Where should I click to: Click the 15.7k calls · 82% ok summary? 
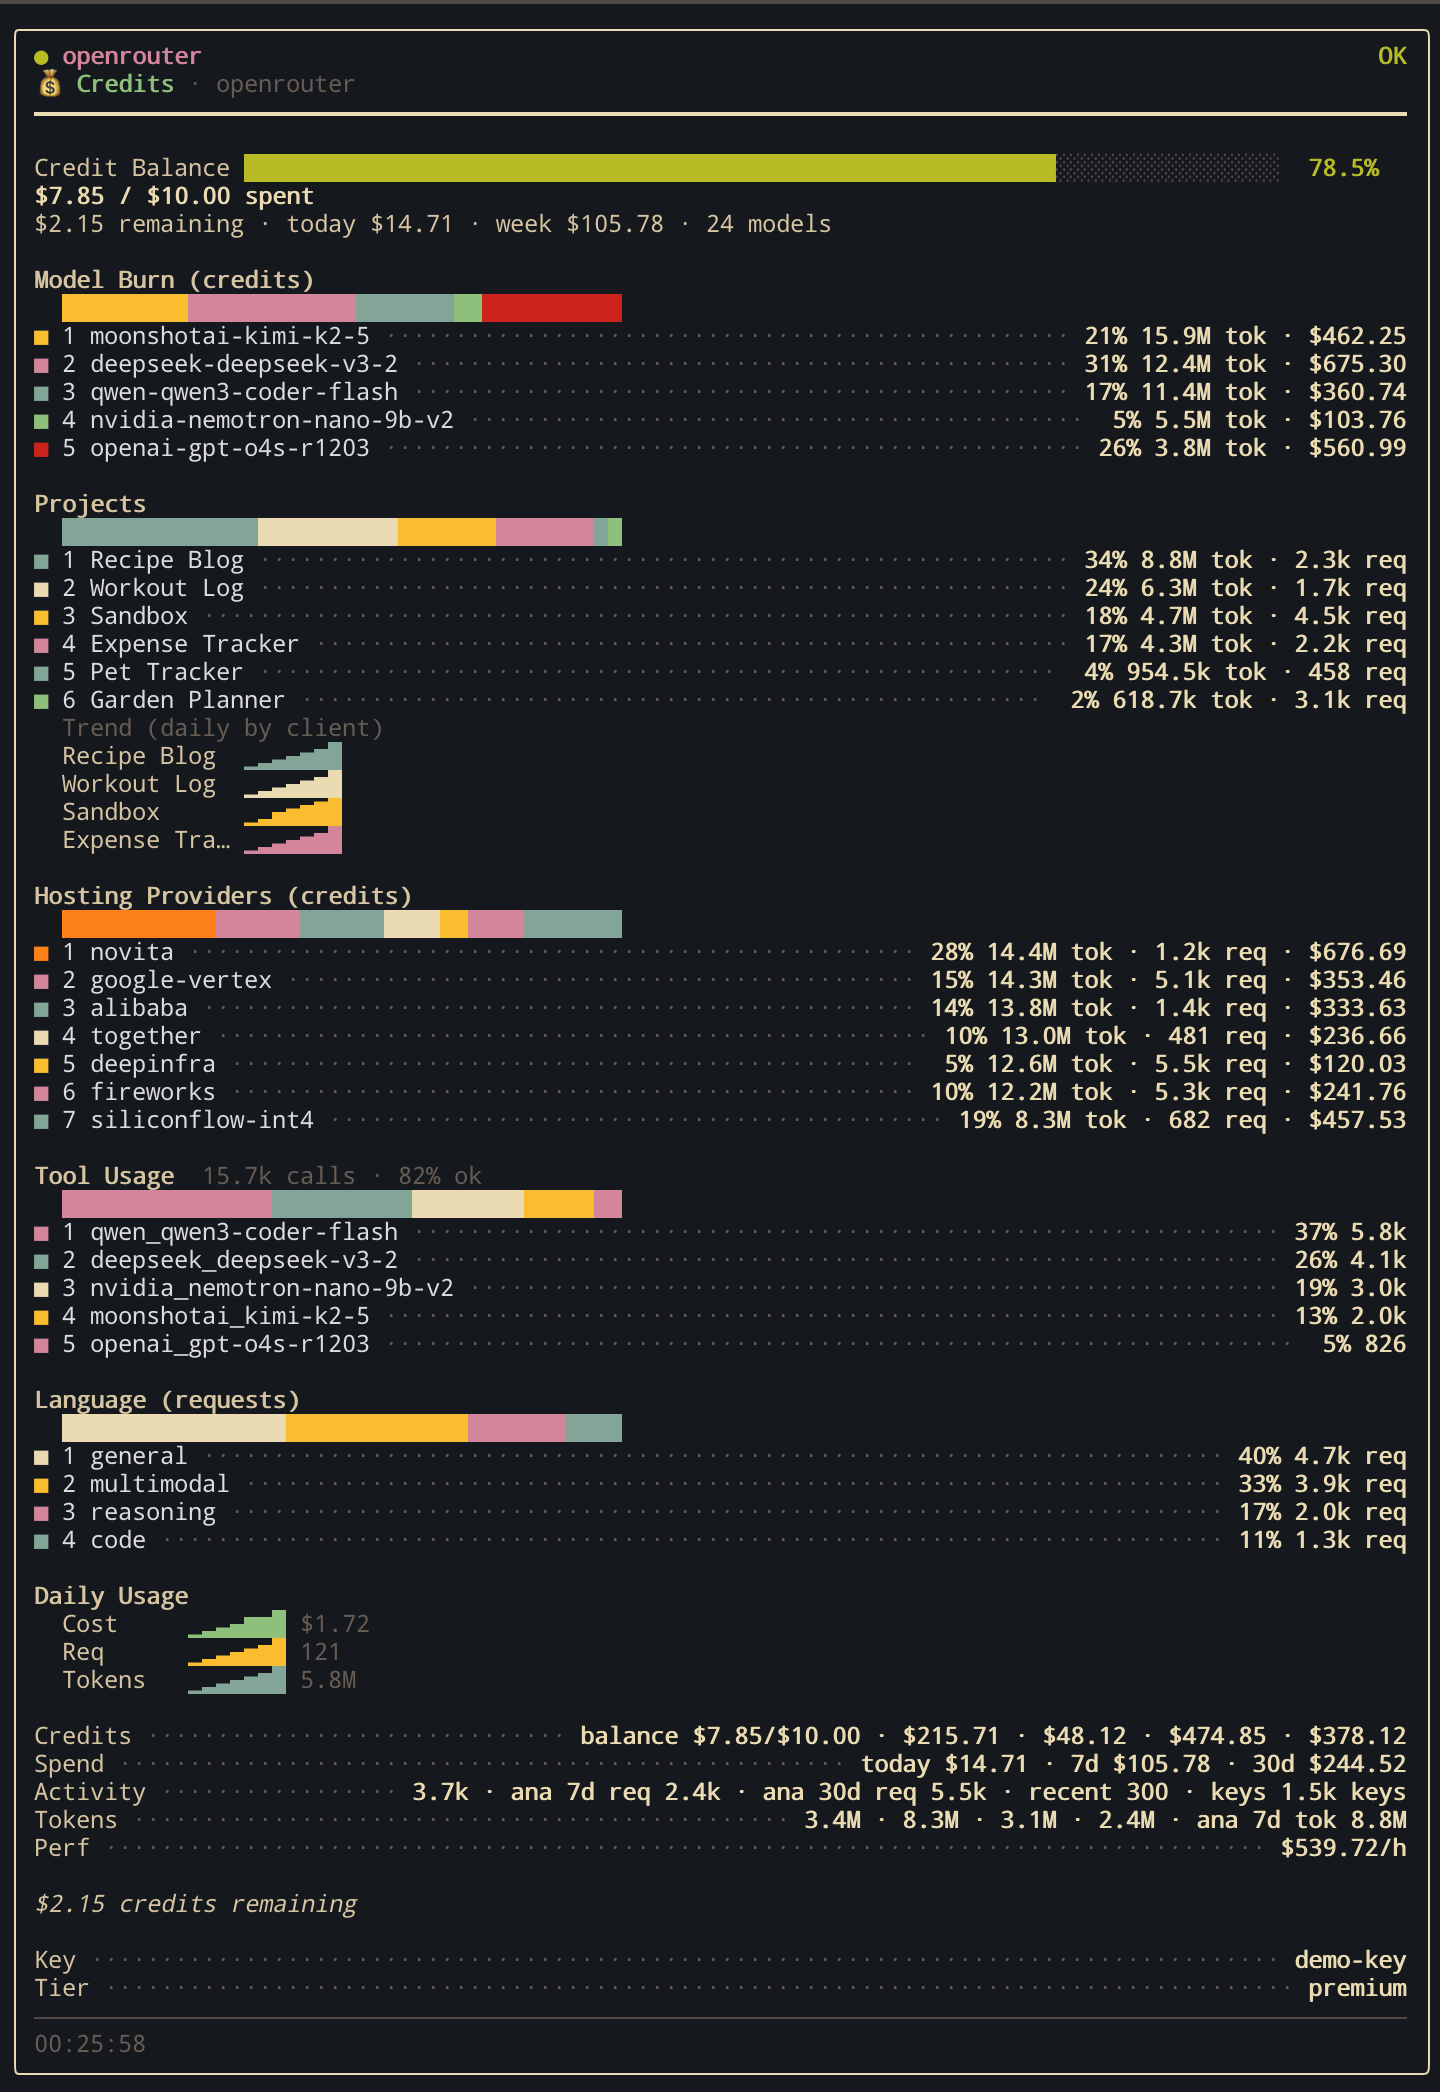[342, 1176]
